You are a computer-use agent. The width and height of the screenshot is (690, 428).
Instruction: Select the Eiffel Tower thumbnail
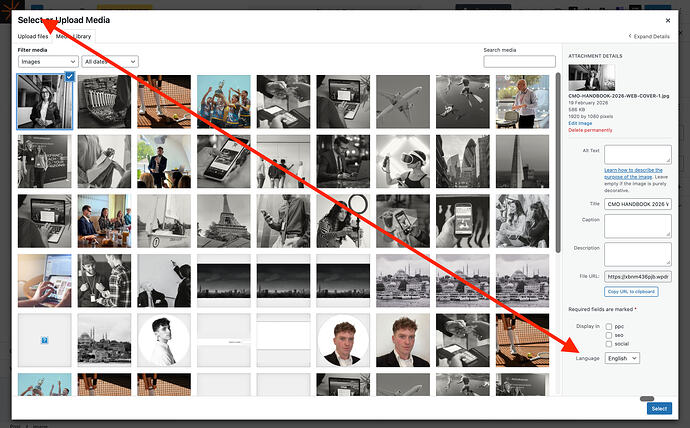(224, 221)
